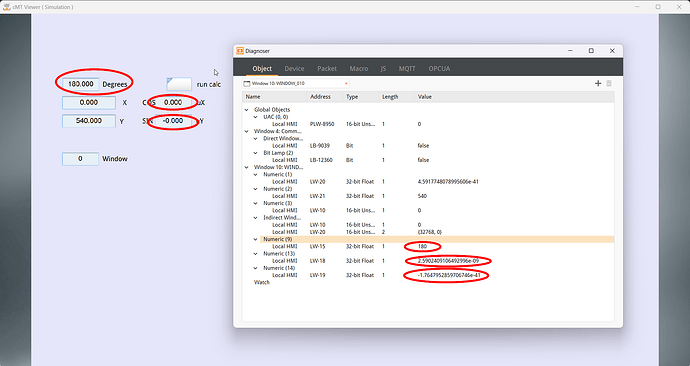Add a watch item with plus icon
Viewport: 690px width, 366px height.
598,83
